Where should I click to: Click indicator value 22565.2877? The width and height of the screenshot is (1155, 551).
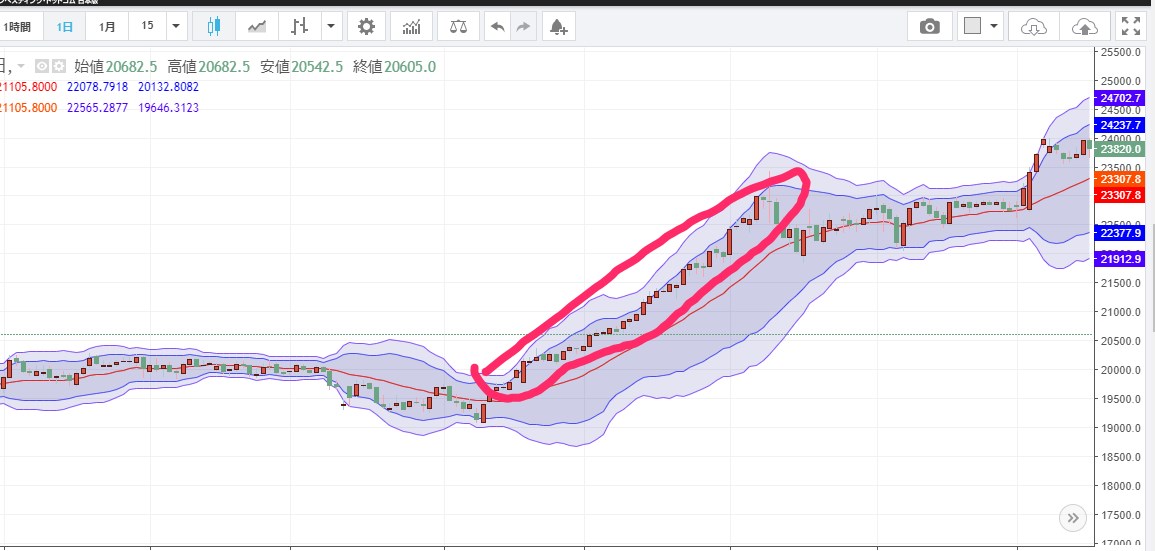(x=97, y=108)
